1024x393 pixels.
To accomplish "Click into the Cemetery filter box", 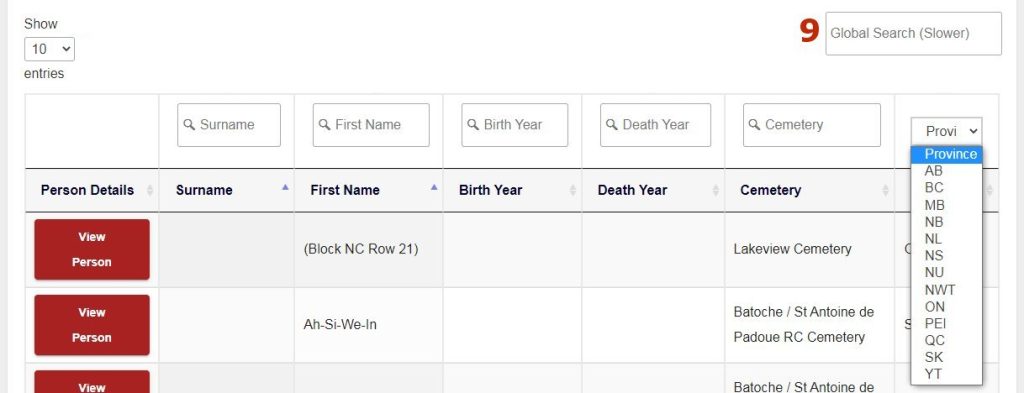I will [x=811, y=125].
